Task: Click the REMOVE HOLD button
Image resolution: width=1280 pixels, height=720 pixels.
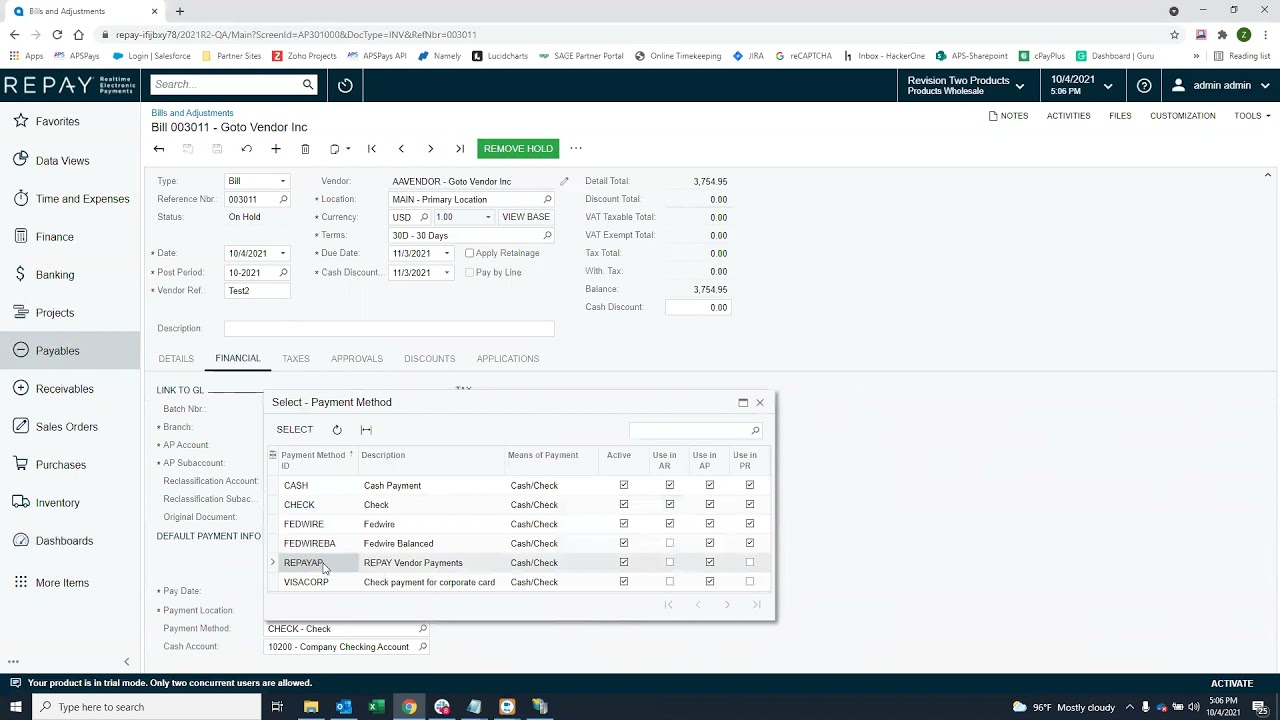Action: click(518, 149)
